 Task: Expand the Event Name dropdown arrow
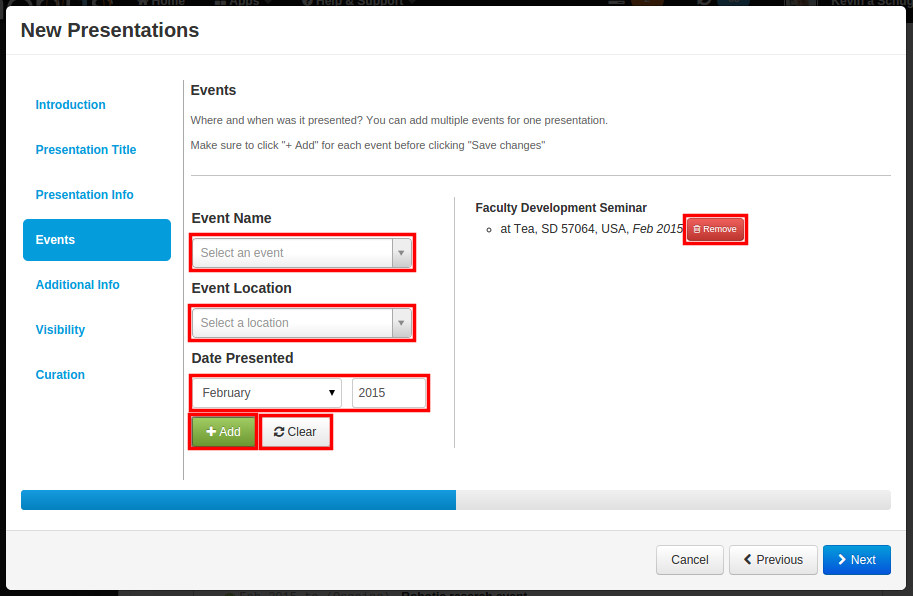click(x=401, y=253)
